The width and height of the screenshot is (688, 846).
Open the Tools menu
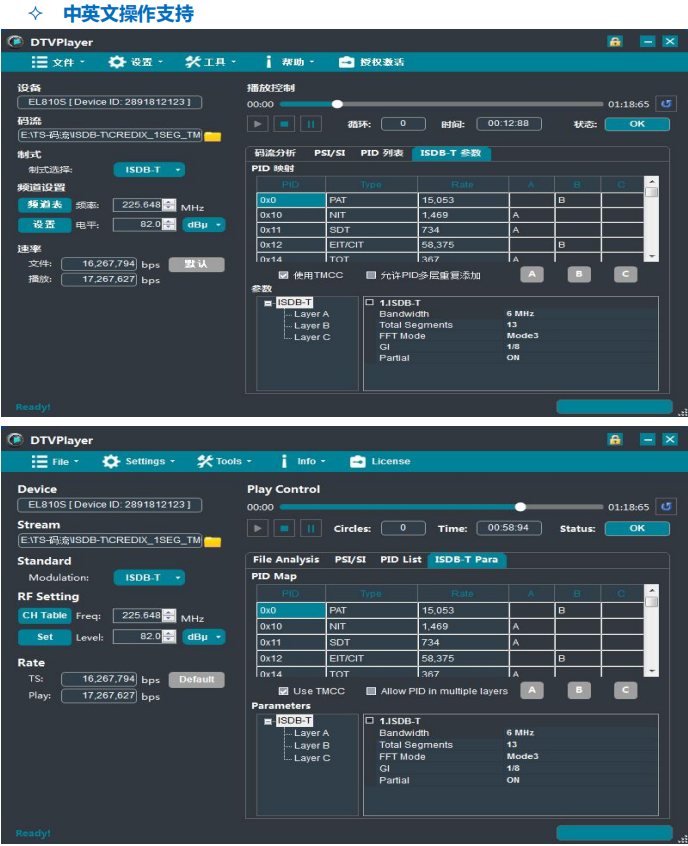pos(224,462)
